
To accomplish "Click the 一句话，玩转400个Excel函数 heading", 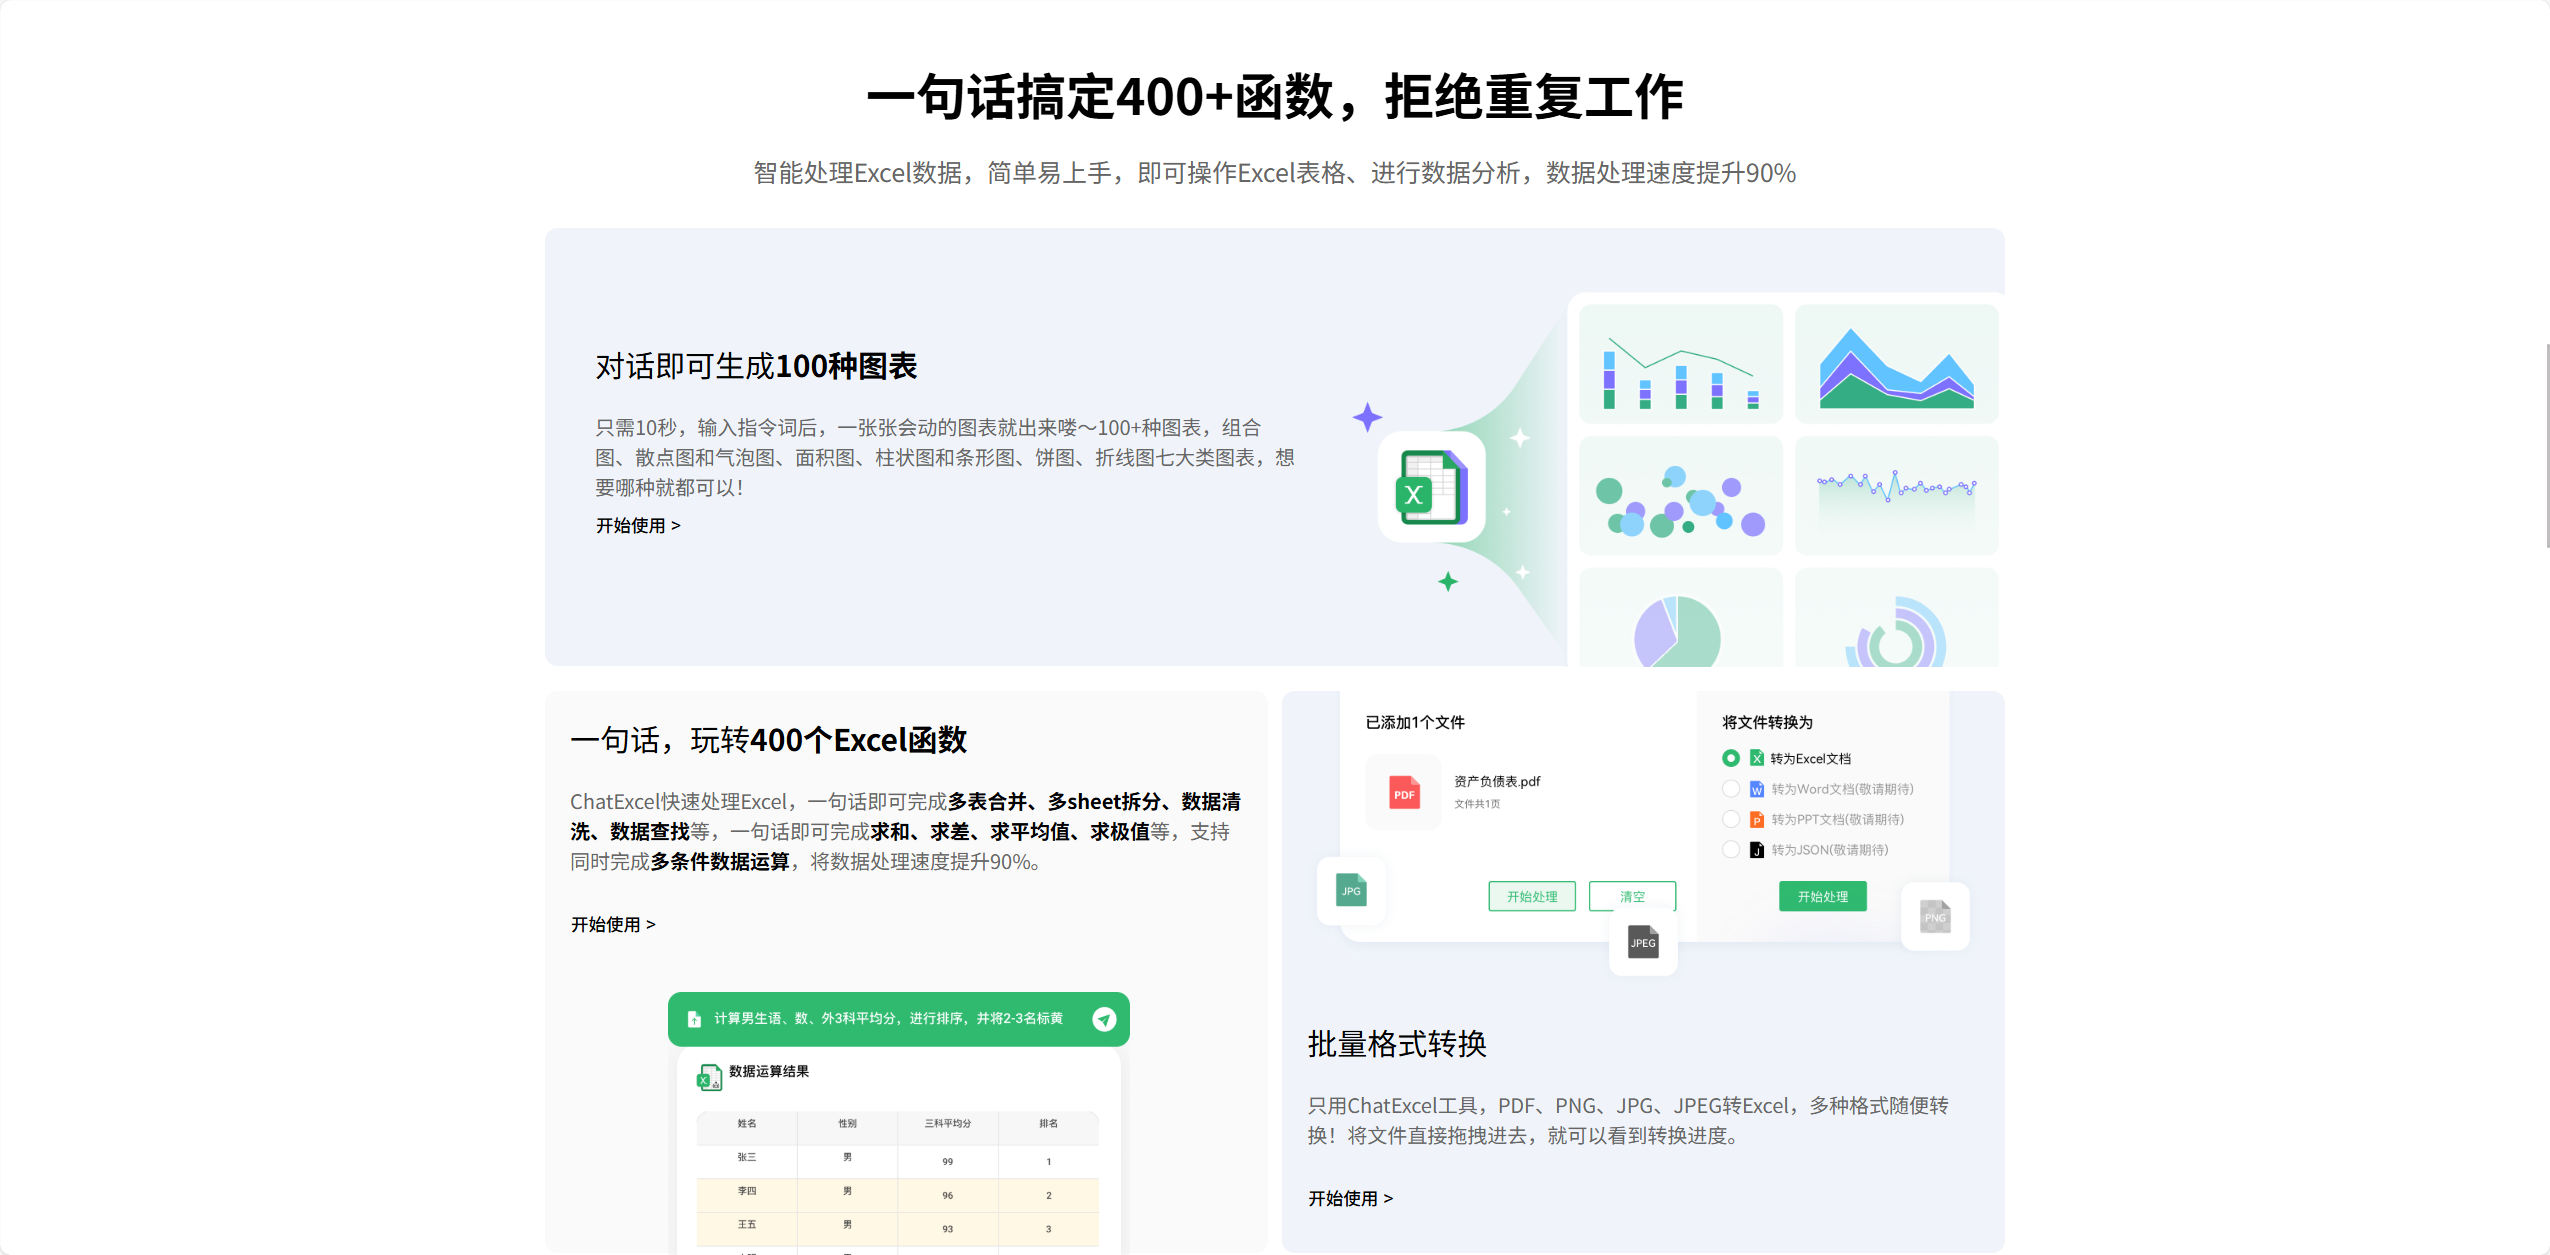I will click(x=768, y=740).
